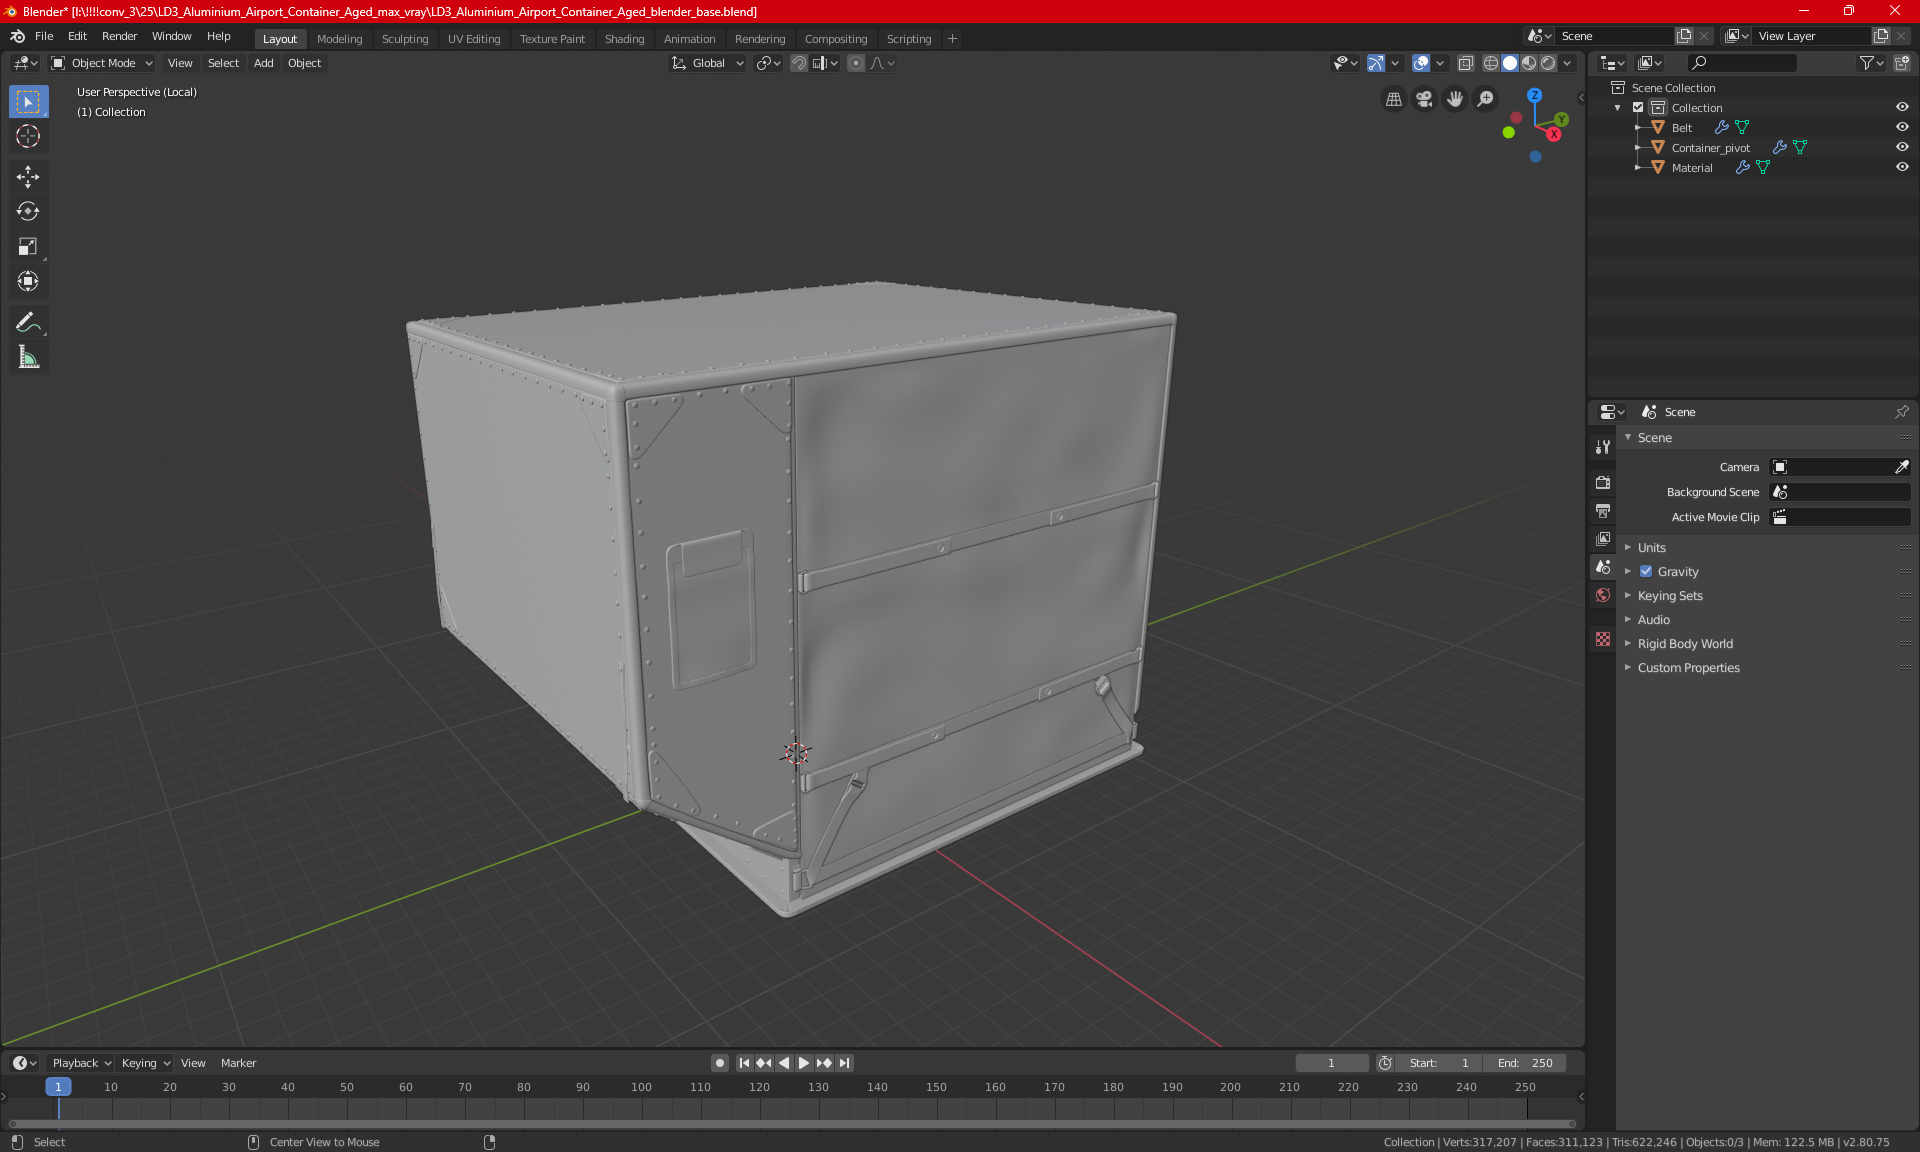Click the Annotate tool icon
The height and width of the screenshot is (1152, 1920).
pyautogui.click(x=27, y=324)
